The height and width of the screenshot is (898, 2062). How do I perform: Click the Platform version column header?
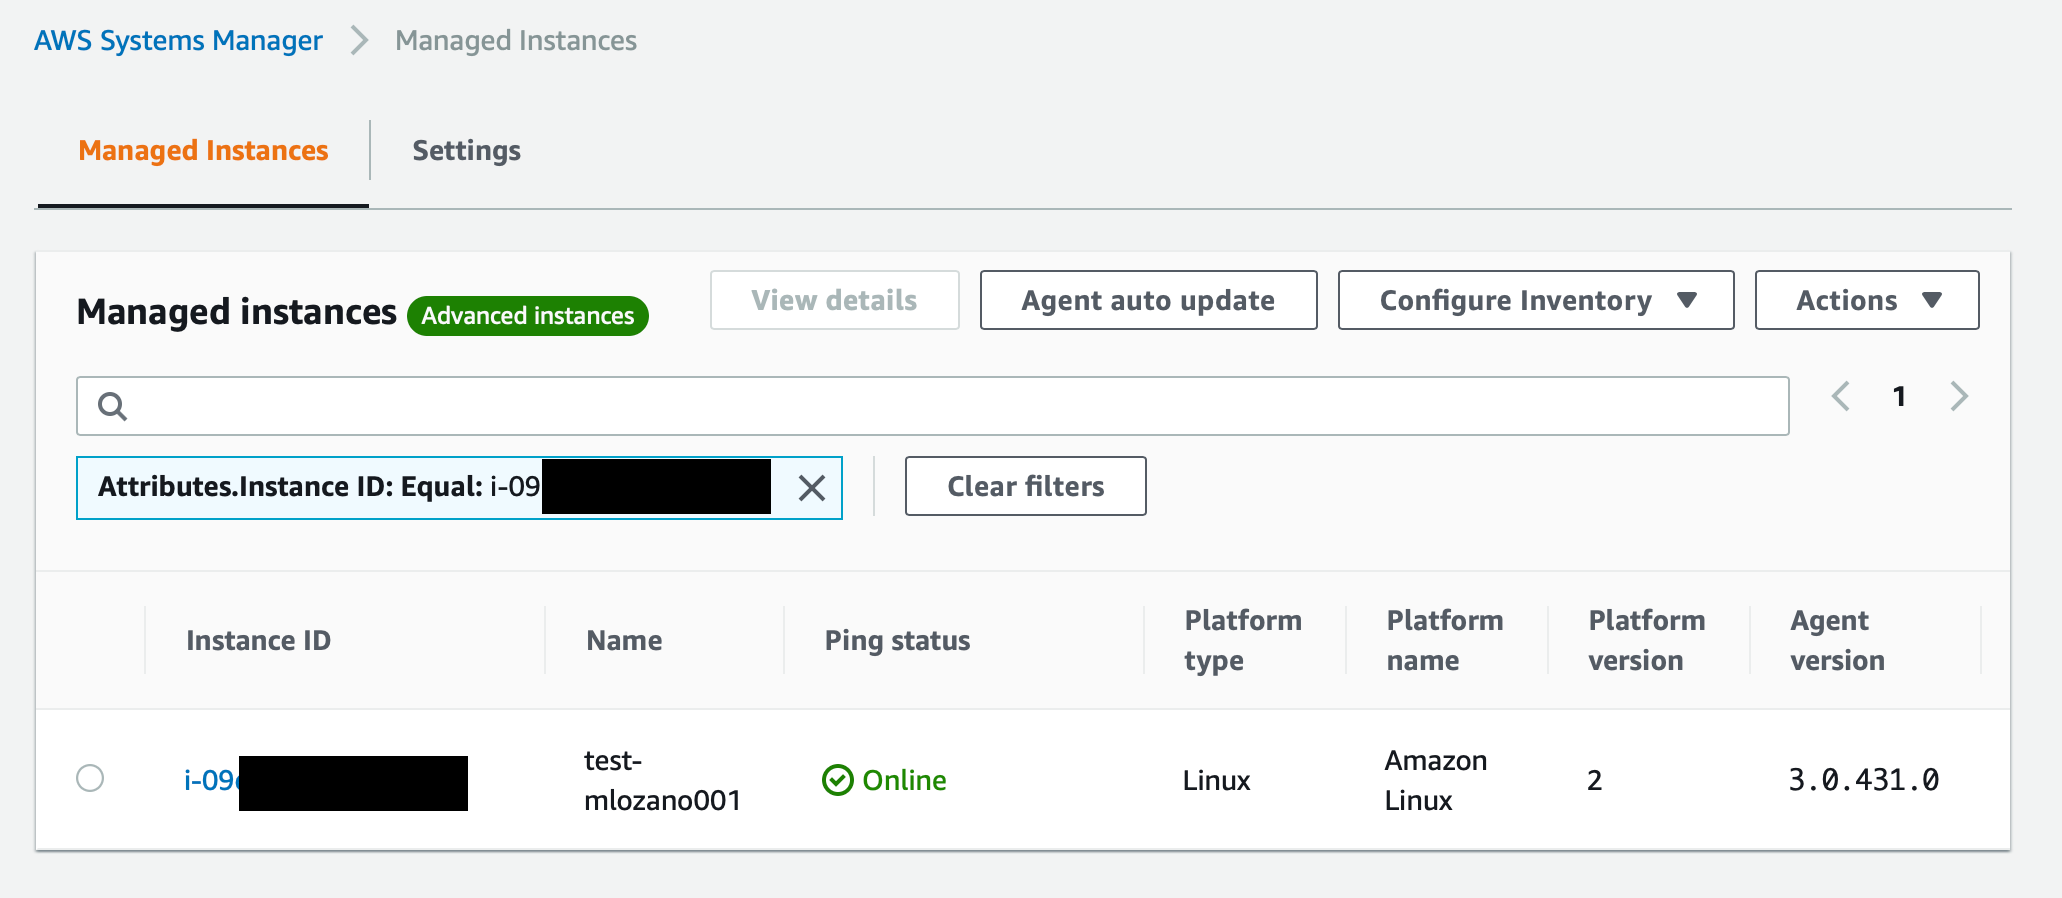(x=1646, y=640)
